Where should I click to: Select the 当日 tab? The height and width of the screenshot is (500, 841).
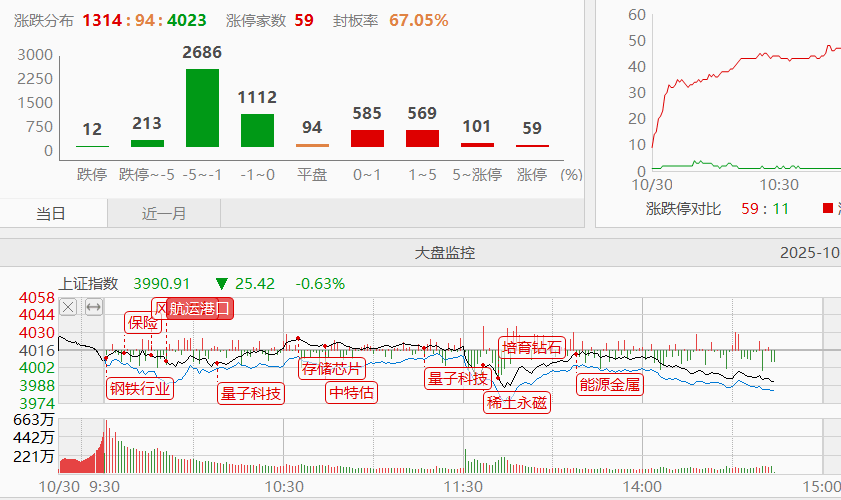tap(52, 213)
